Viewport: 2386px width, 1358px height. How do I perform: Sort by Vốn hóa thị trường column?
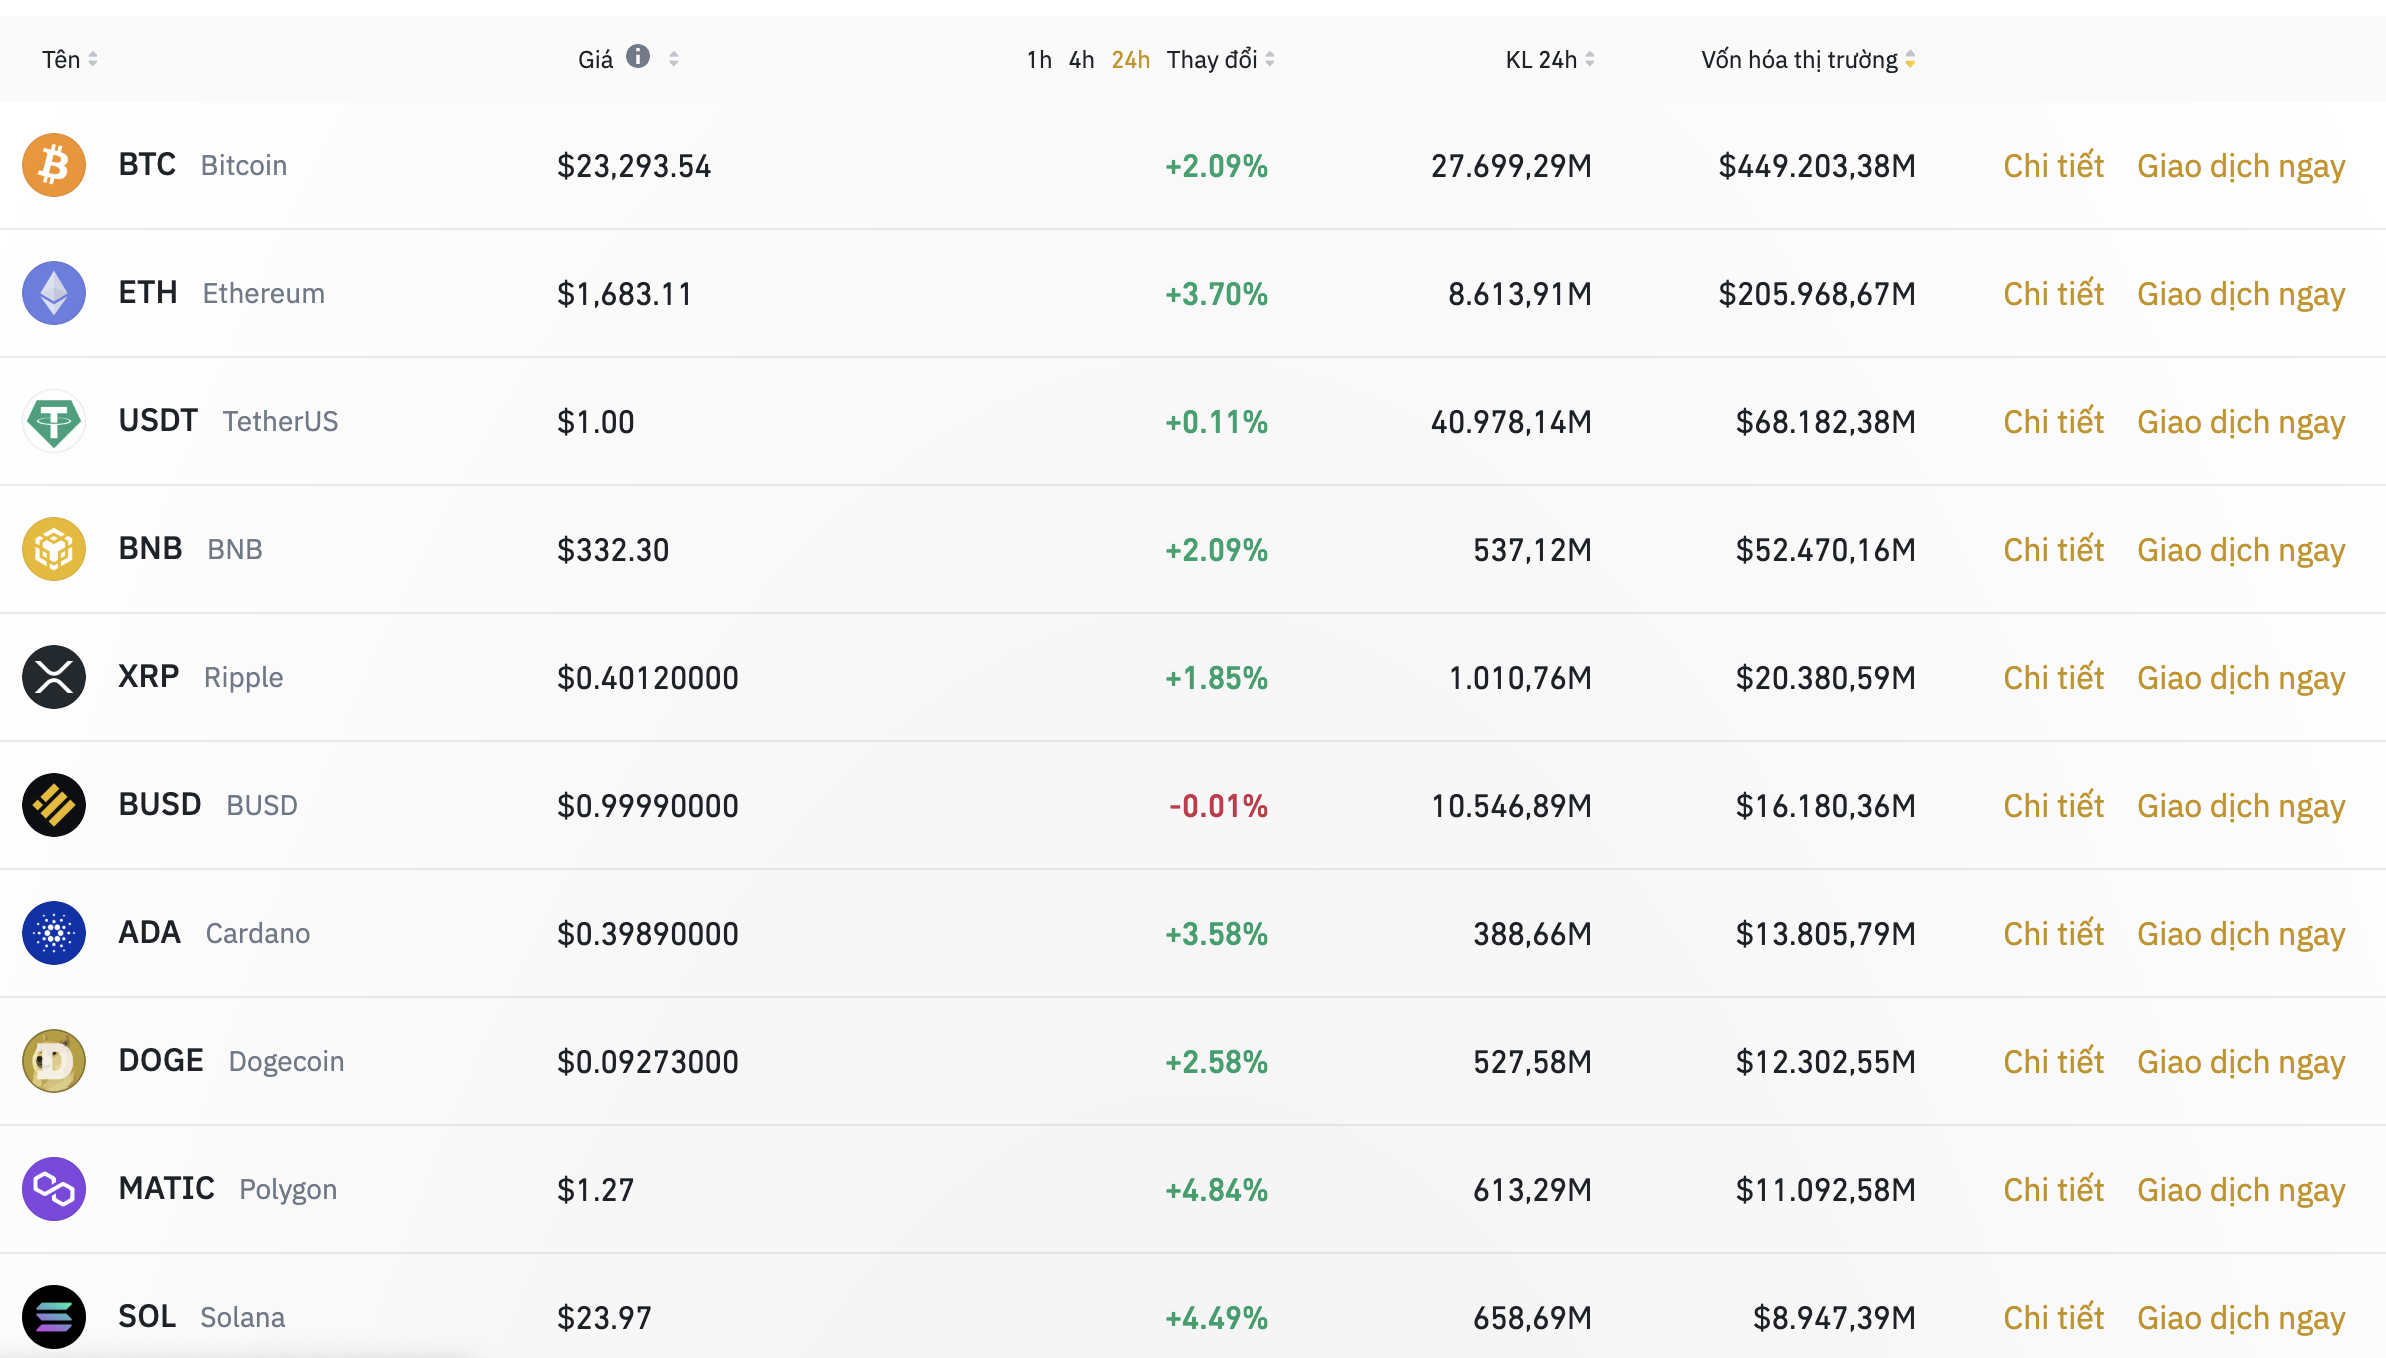pos(1808,60)
